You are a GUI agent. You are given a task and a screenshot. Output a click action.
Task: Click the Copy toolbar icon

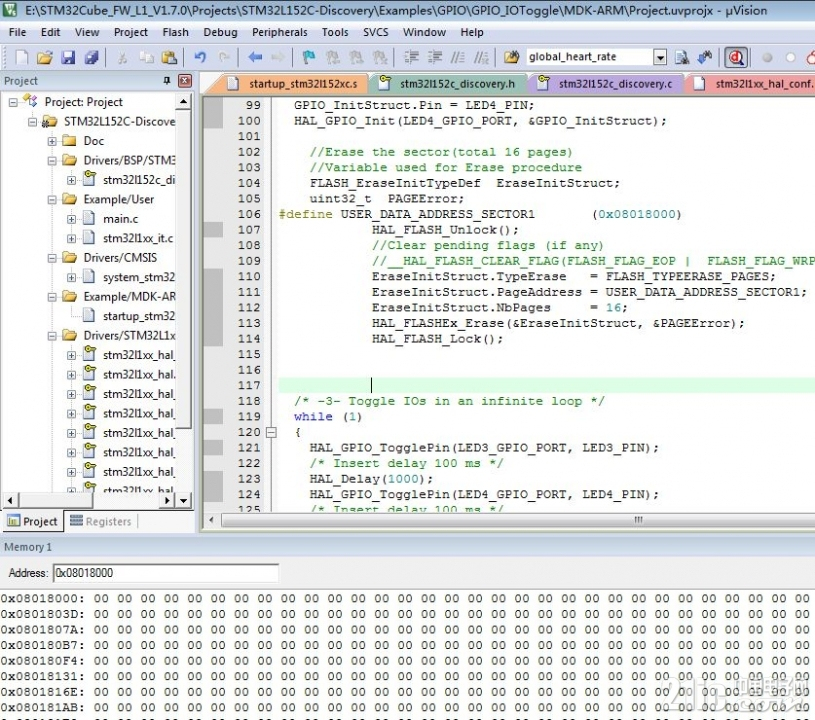click(x=146, y=57)
